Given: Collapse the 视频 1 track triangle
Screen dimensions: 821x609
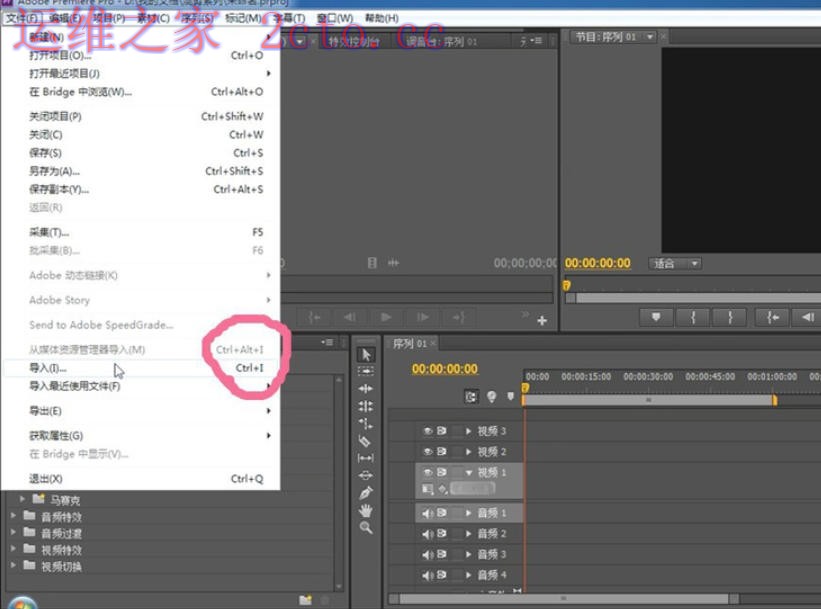Looking at the screenshot, I should pyautogui.click(x=469, y=472).
